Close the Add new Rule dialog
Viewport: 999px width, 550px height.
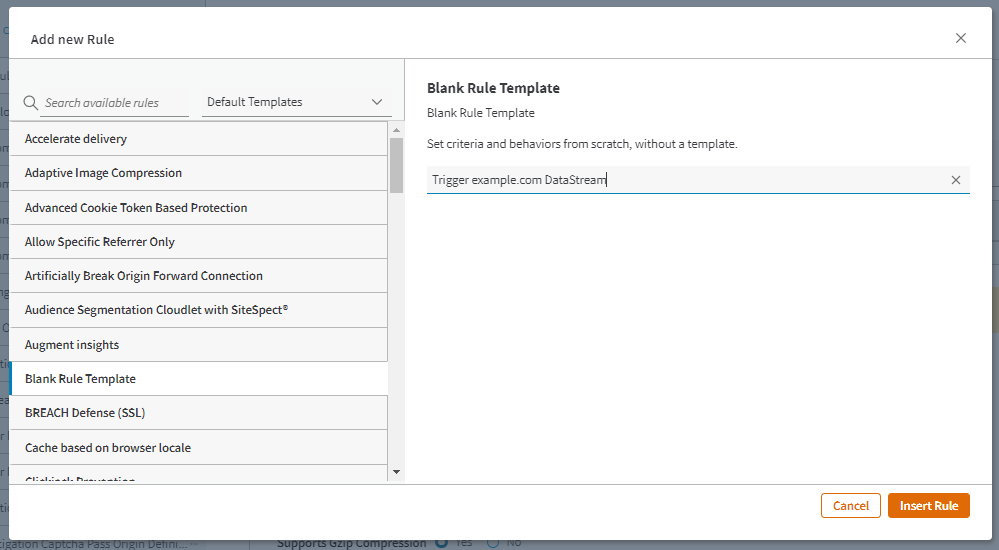coord(960,38)
